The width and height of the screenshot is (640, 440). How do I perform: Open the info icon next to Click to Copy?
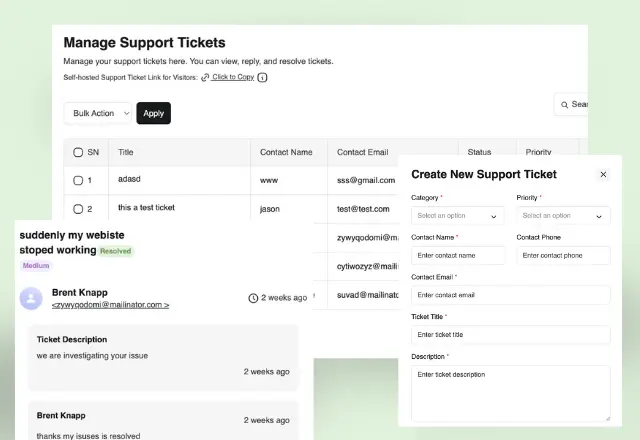click(262, 77)
